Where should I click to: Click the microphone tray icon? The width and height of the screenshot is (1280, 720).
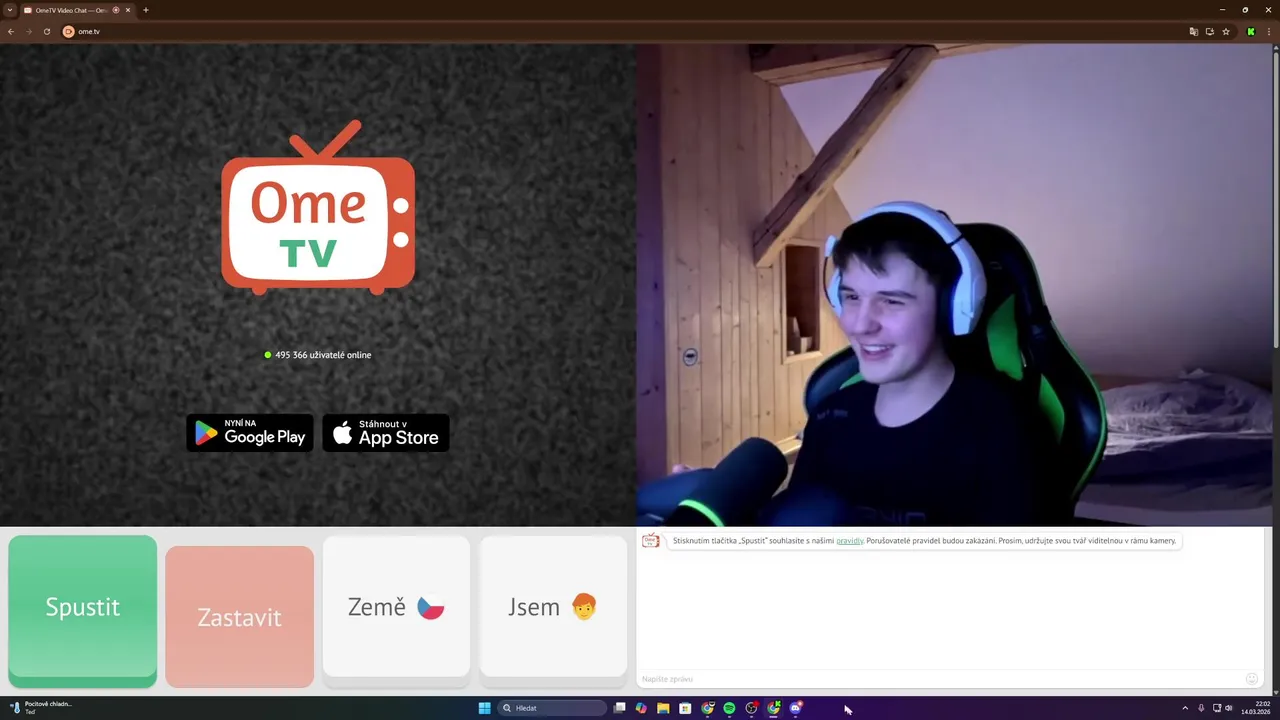[1201, 708]
